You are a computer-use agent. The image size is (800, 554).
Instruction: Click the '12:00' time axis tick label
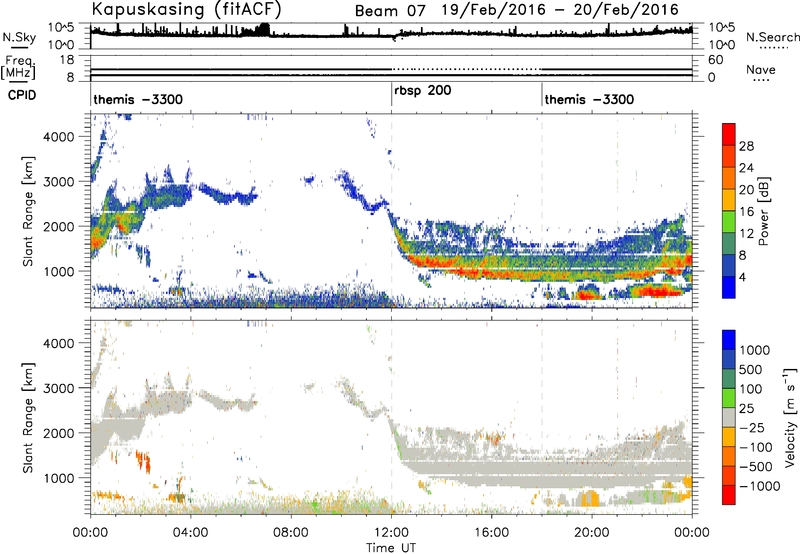(391, 533)
